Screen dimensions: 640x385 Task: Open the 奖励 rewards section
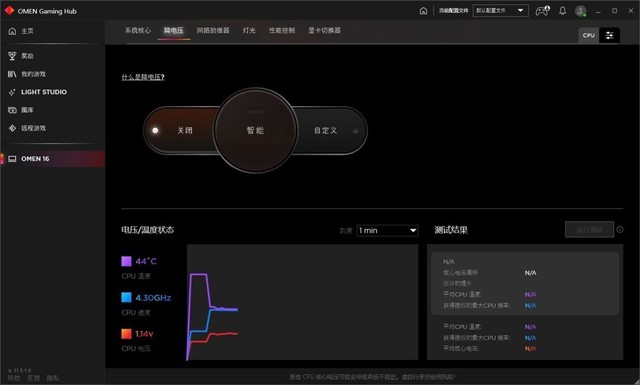point(21,56)
